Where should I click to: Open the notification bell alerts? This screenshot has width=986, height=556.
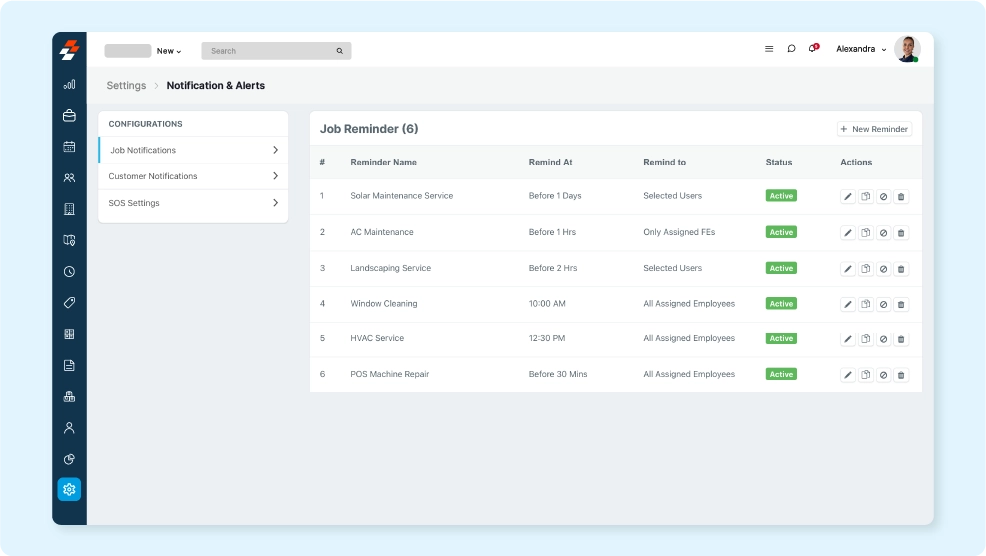[x=813, y=49]
